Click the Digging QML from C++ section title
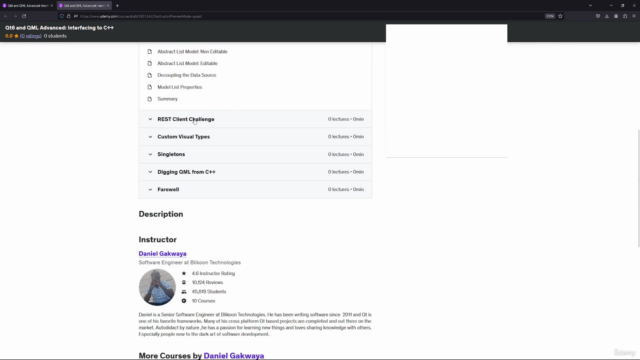The height and width of the screenshot is (360, 640). (x=187, y=172)
